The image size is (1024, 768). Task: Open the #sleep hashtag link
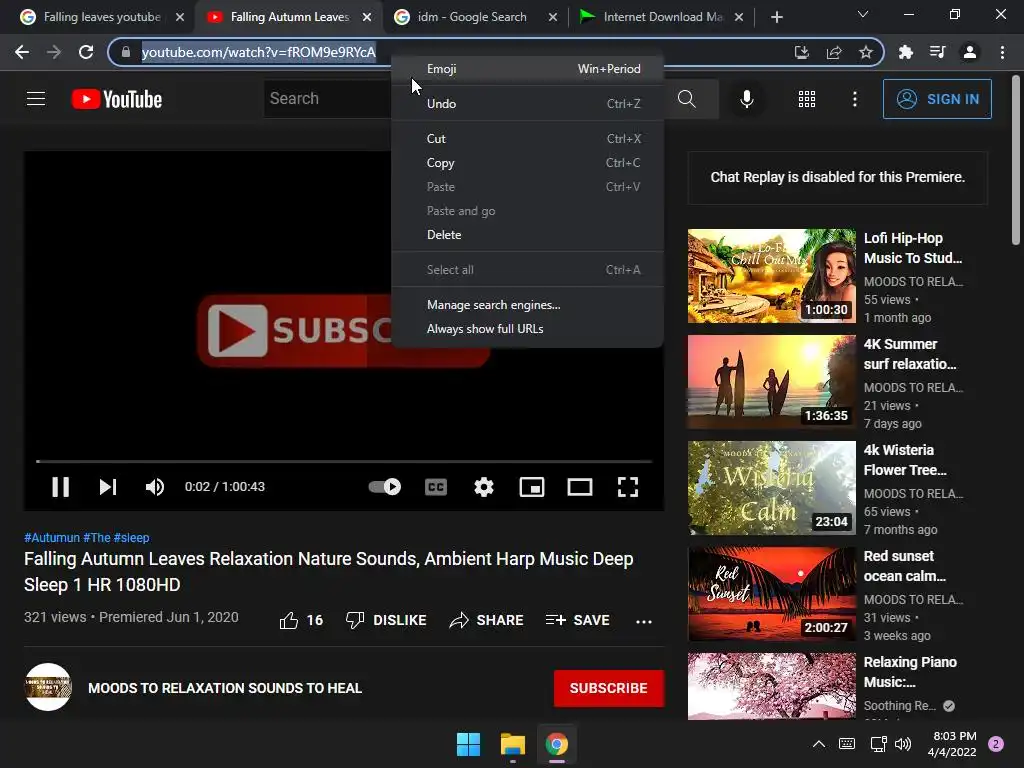click(x=131, y=537)
